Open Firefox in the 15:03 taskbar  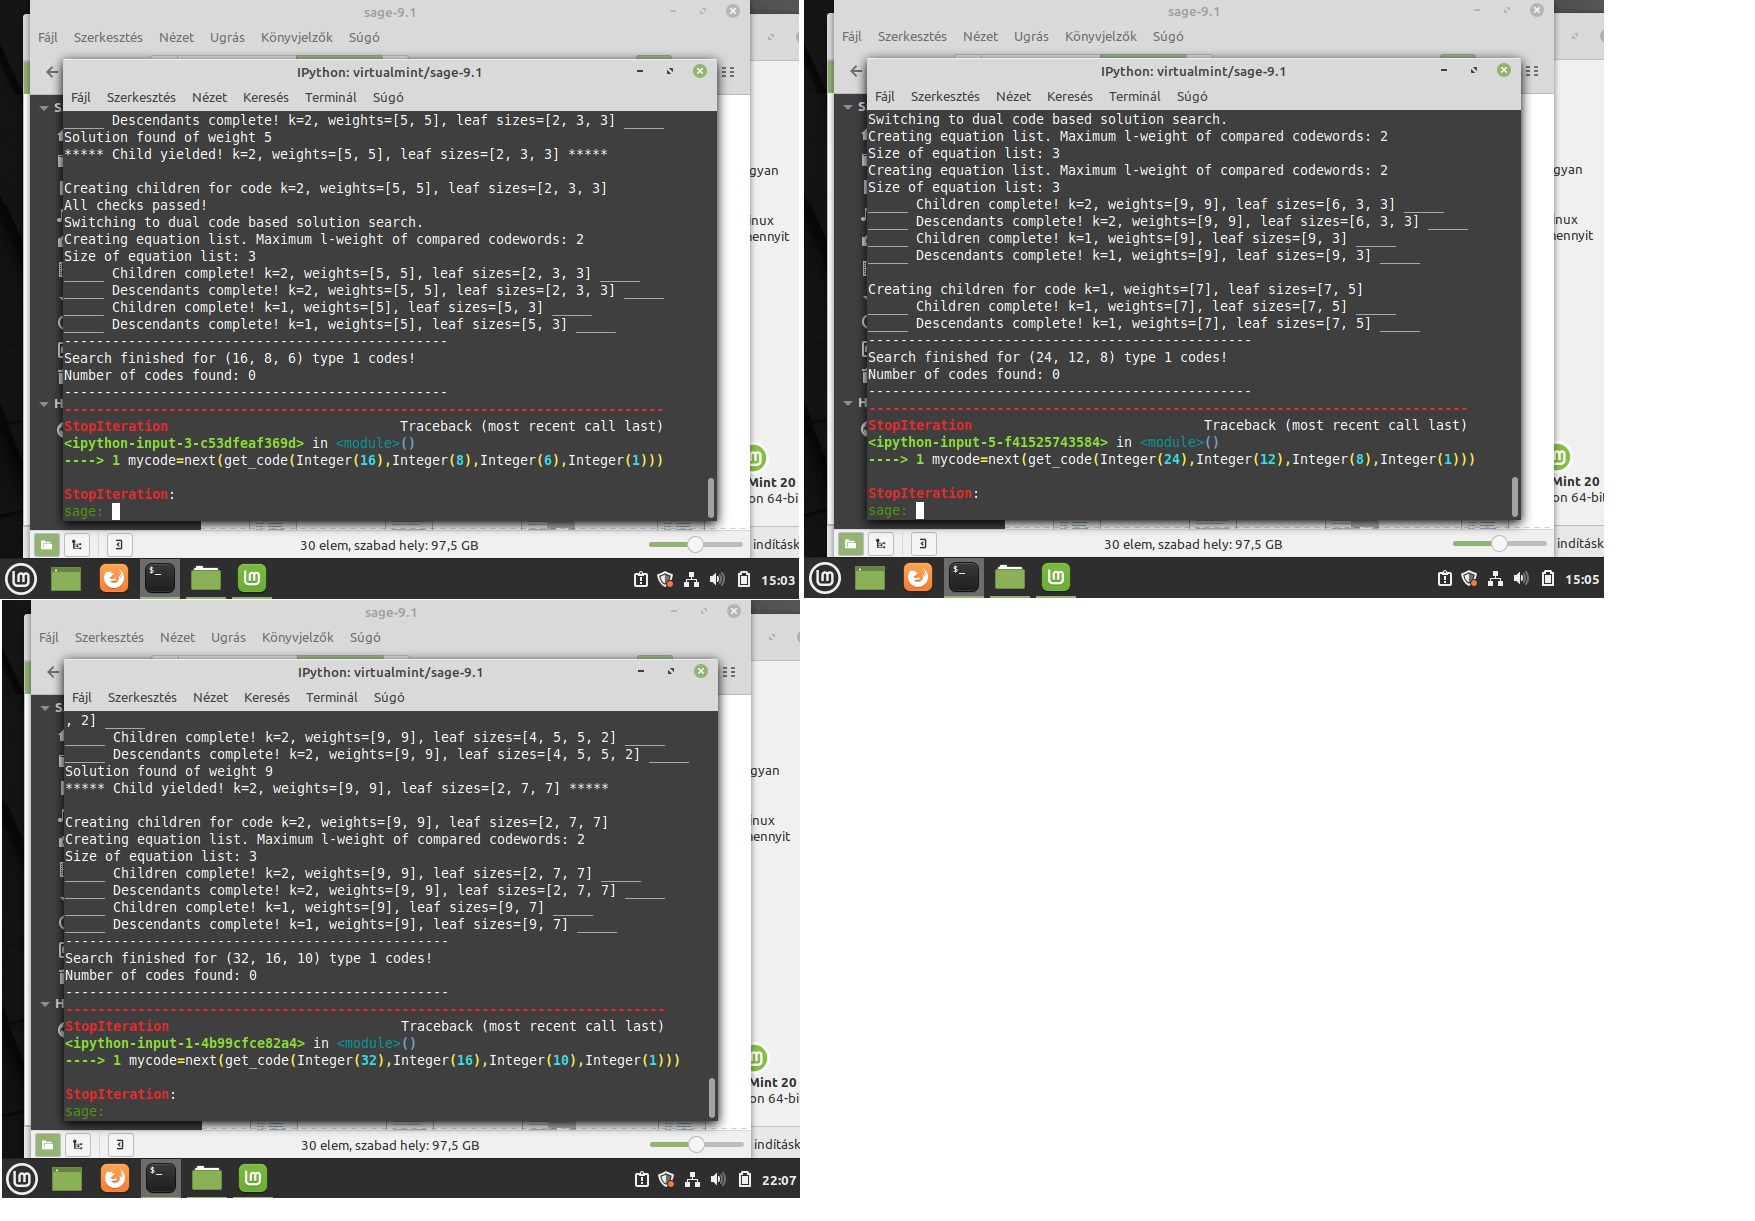click(114, 578)
